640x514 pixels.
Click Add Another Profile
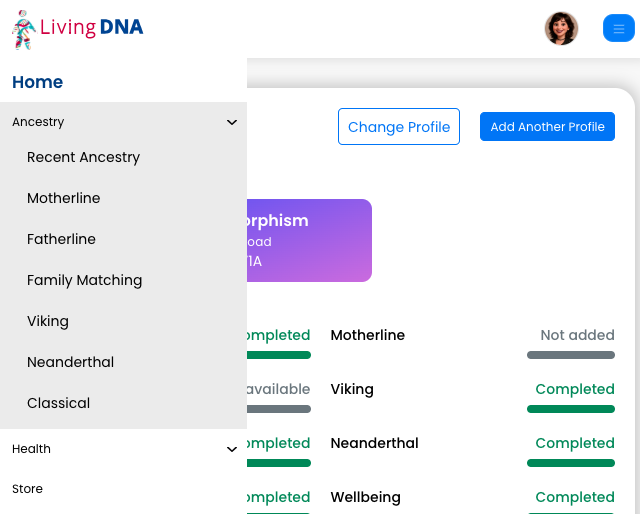(x=547, y=127)
